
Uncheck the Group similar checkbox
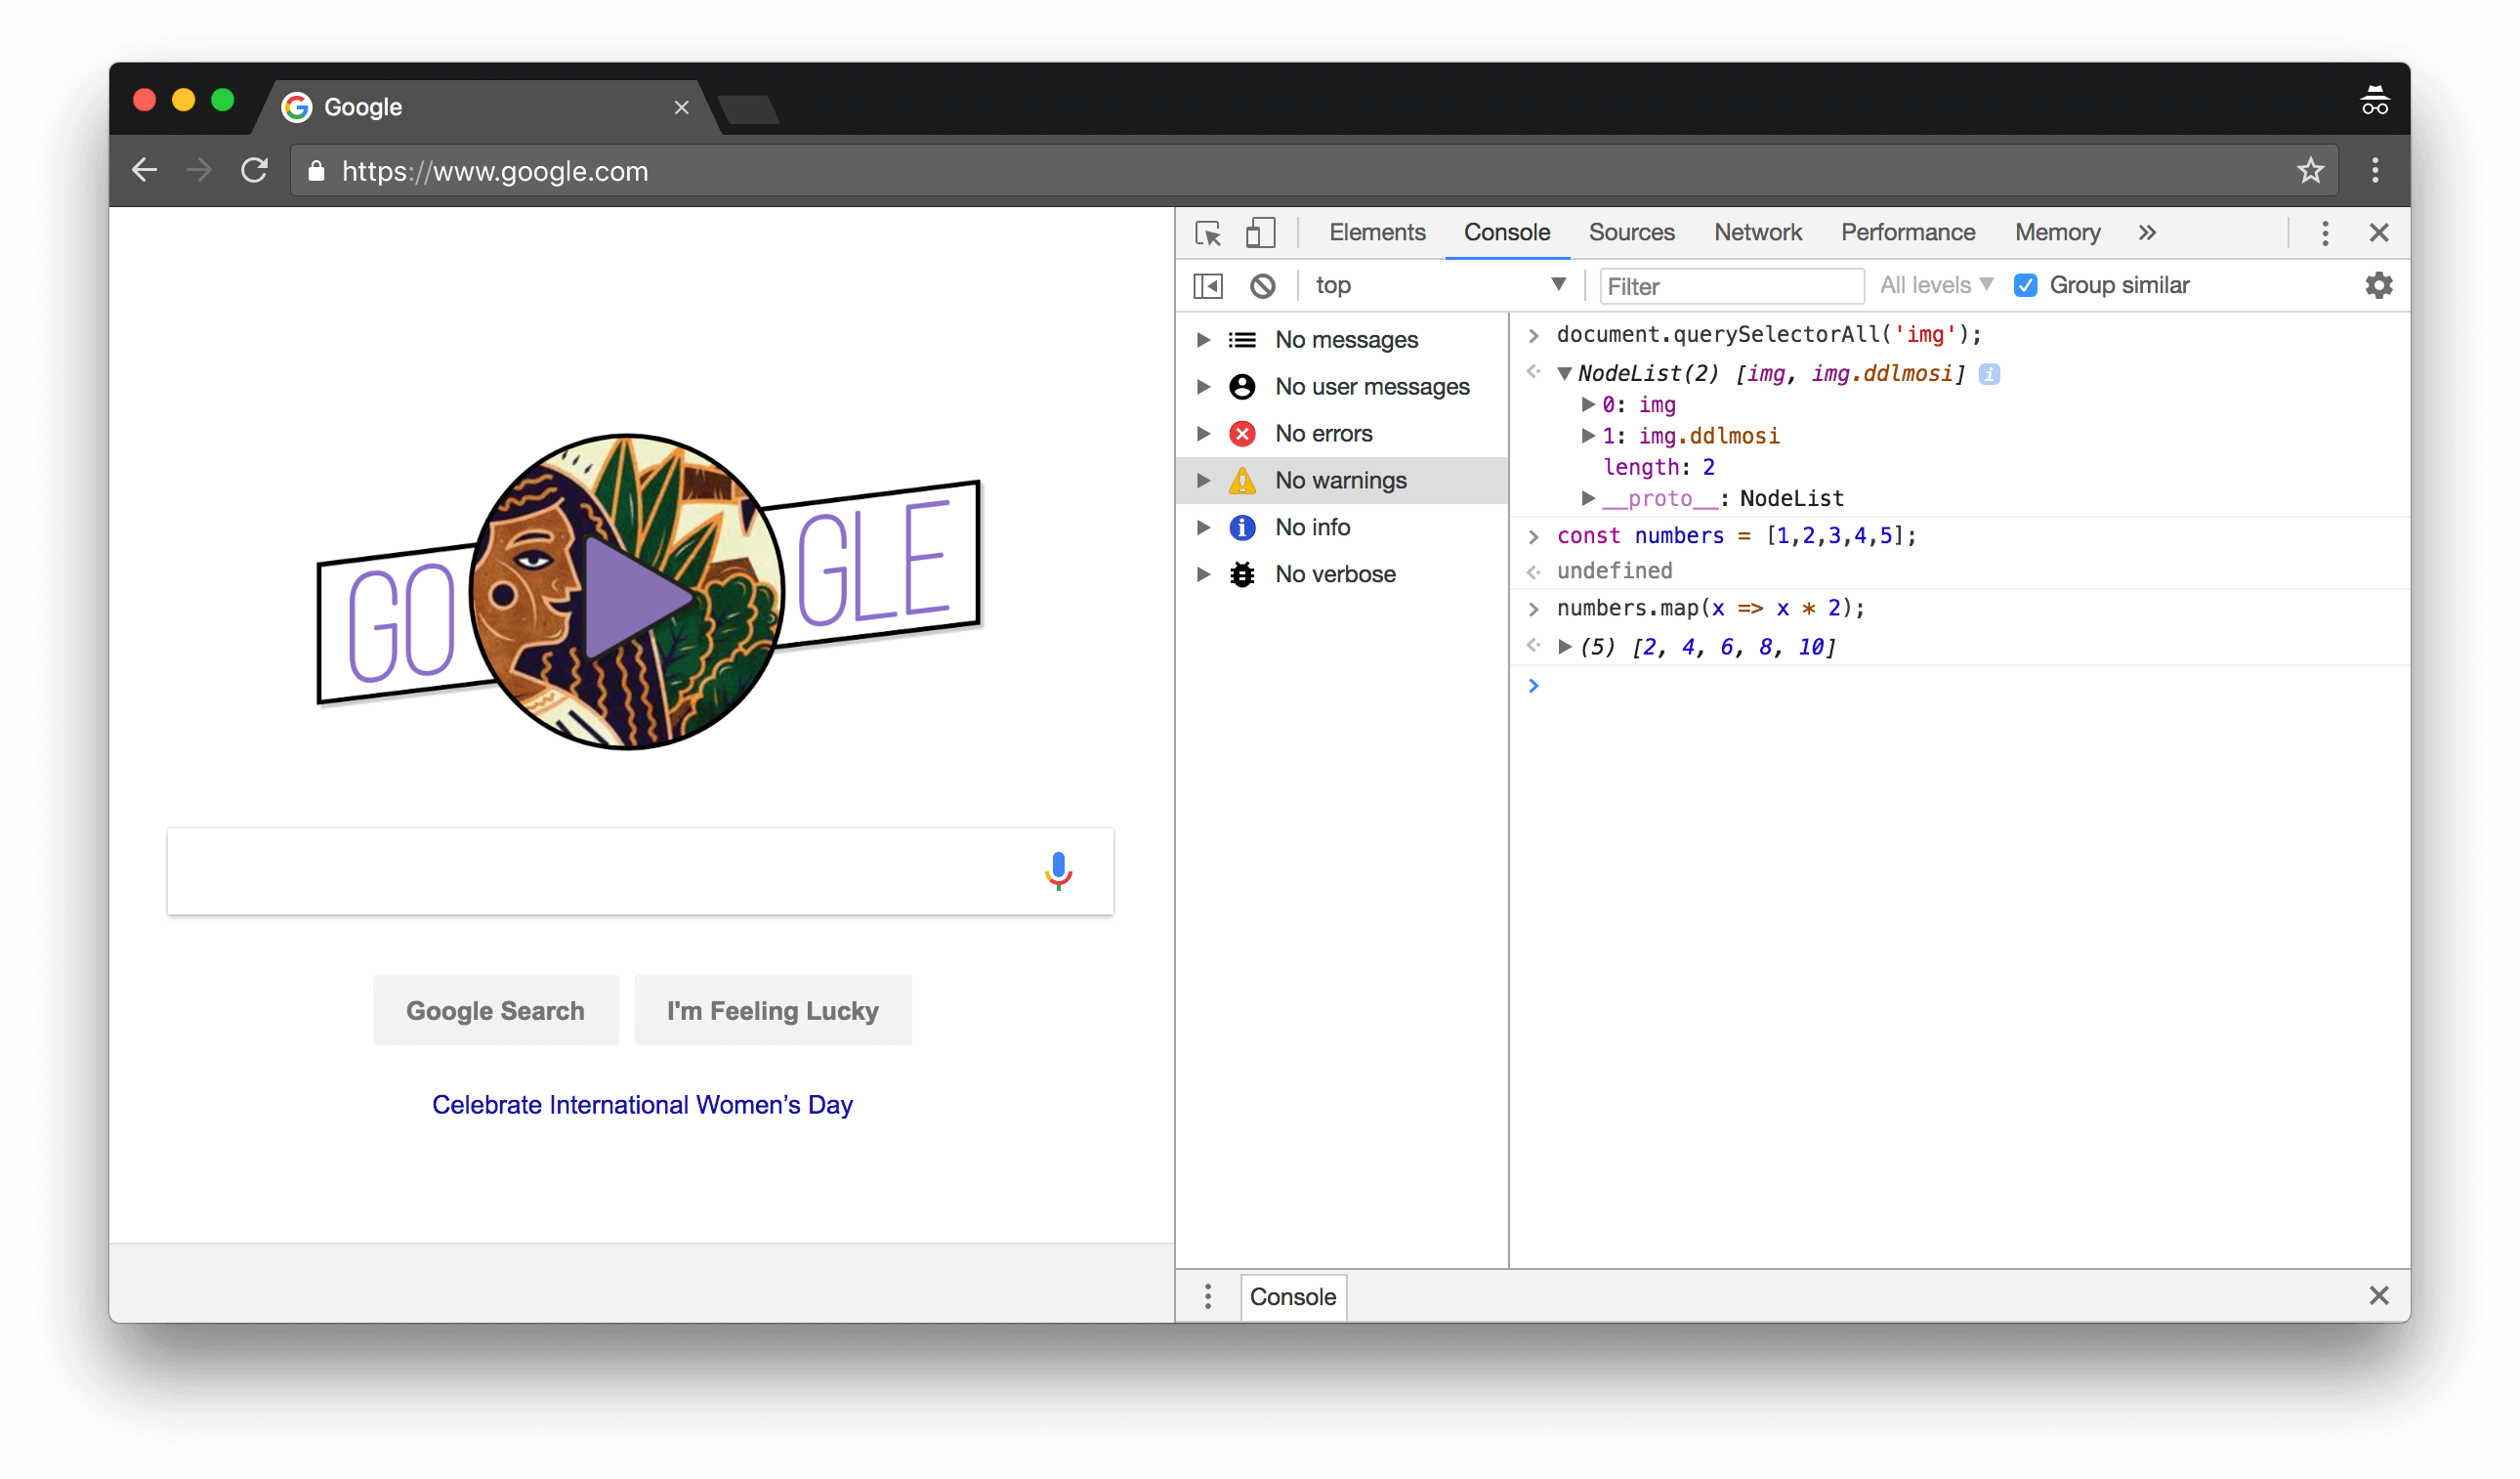pyautogui.click(x=2025, y=286)
